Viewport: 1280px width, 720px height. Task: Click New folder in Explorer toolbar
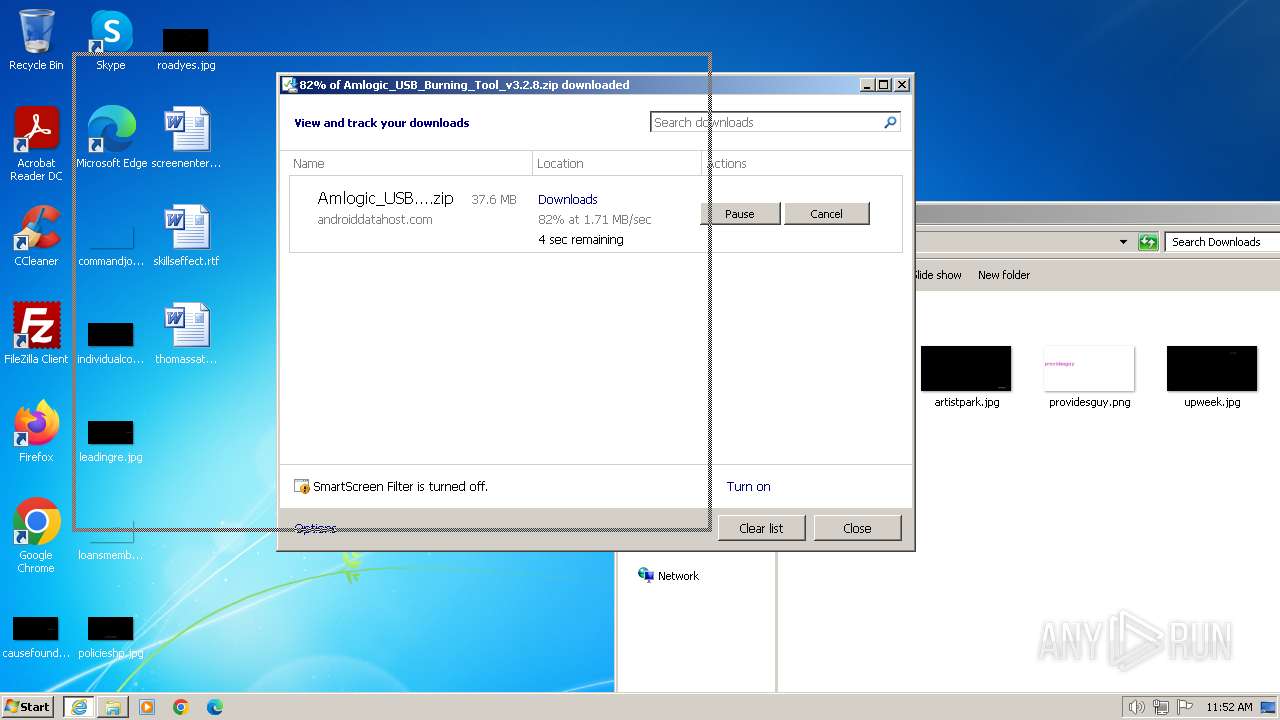coord(1004,275)
